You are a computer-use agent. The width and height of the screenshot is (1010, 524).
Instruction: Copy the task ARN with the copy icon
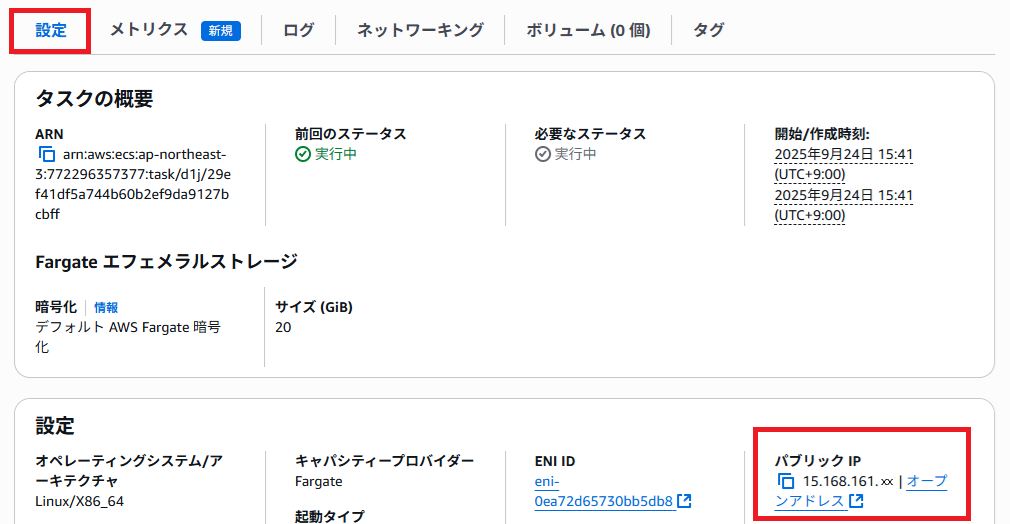click(46, 155)
